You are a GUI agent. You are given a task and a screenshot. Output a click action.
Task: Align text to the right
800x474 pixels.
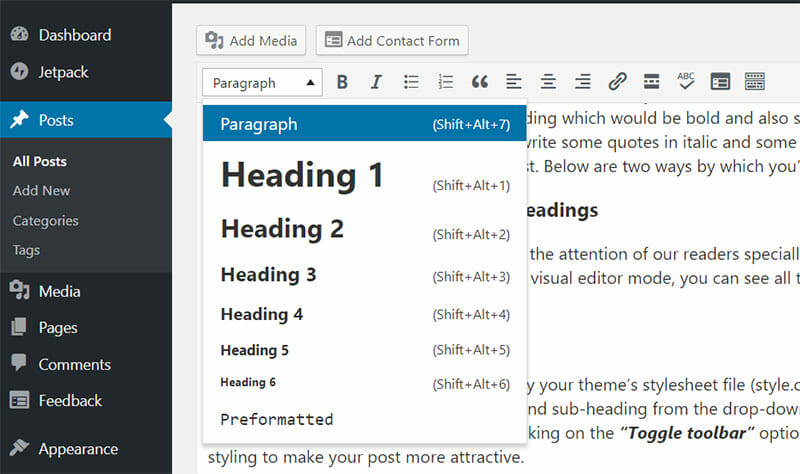click(x=582, y=82)
